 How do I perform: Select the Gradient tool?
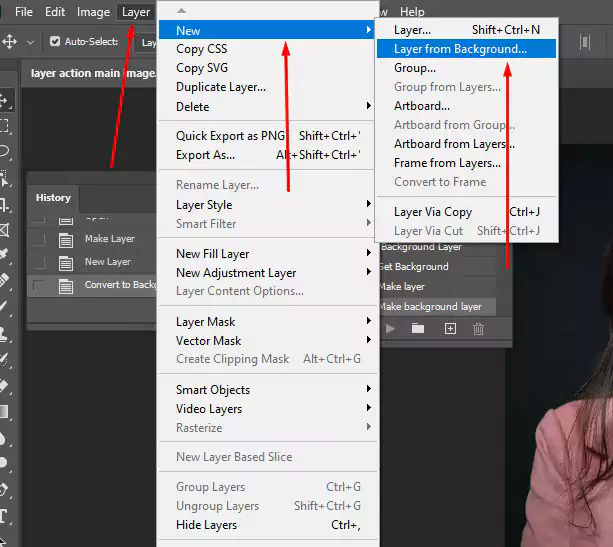pyautogui.click(x=4, y=411)
